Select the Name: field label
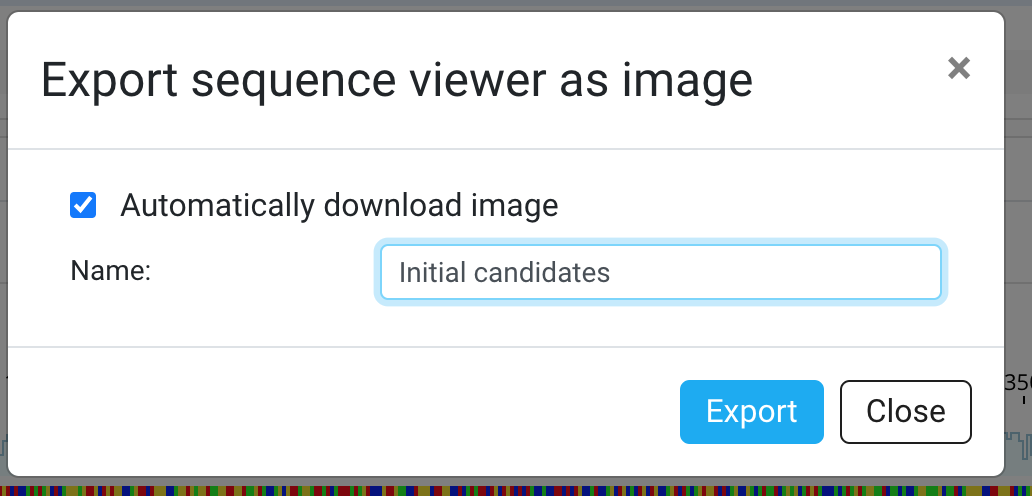The width and height of the screenshot is (1032, 496). point(111,270)
